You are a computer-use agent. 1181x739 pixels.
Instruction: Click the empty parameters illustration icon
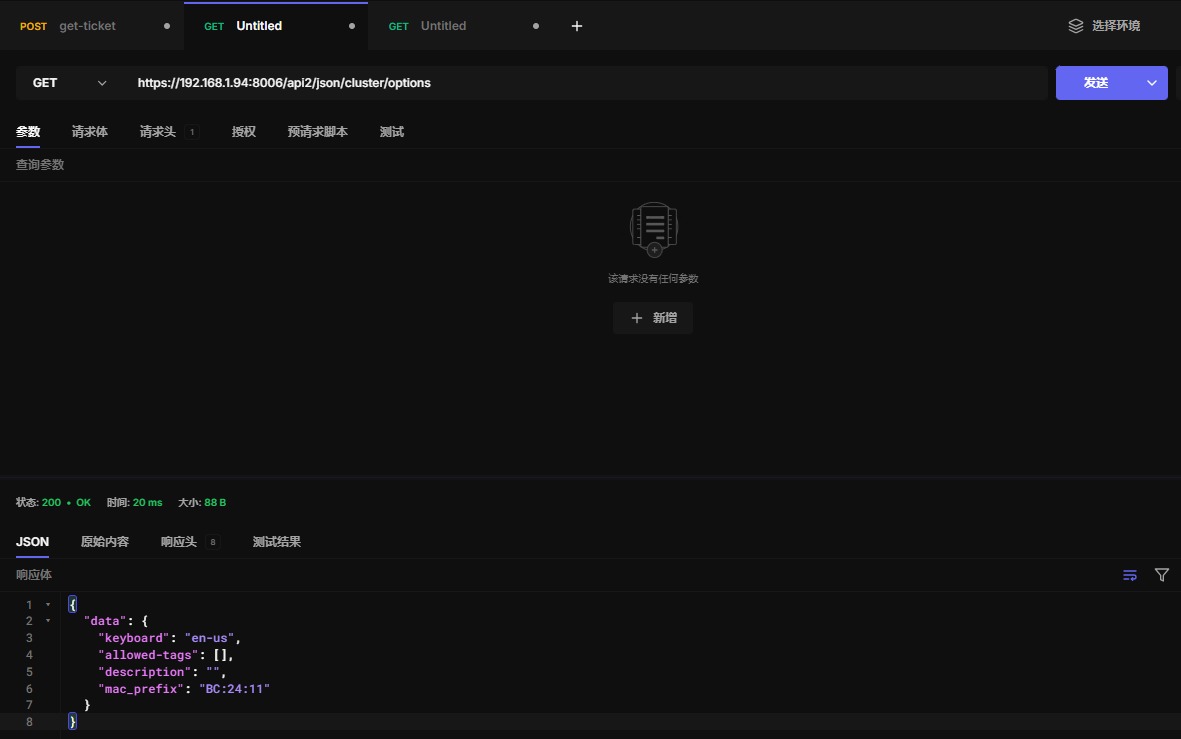point(653,229)
